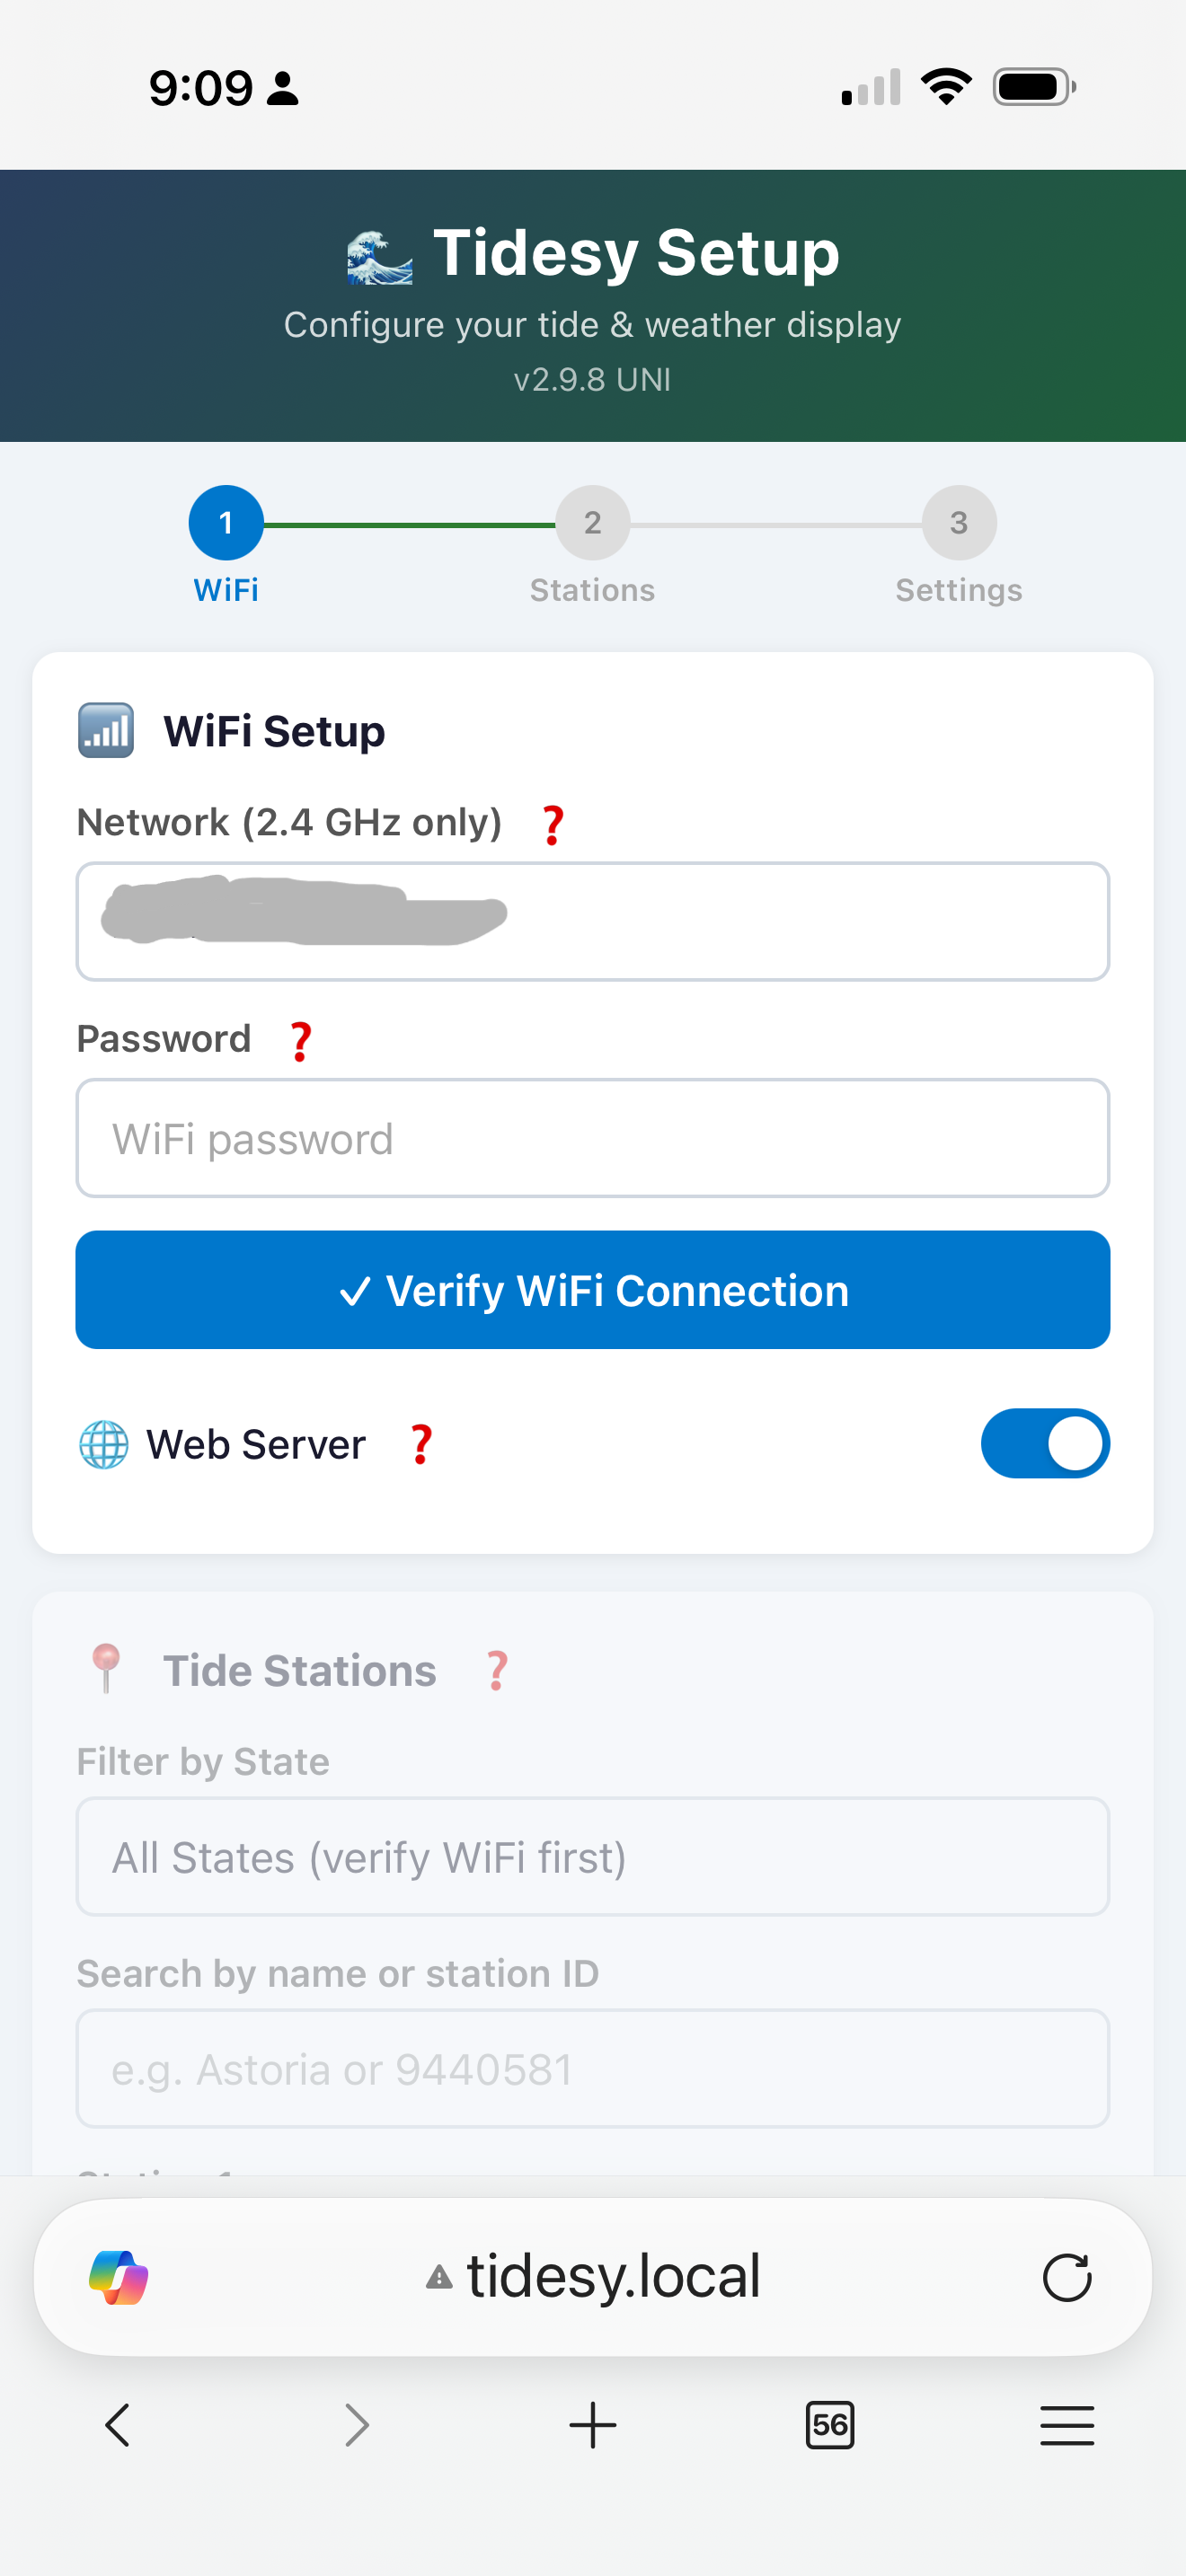The width and height of the screenshot is (1186, 2576).
Task: Go back to the previous page
Action: 118,2425
